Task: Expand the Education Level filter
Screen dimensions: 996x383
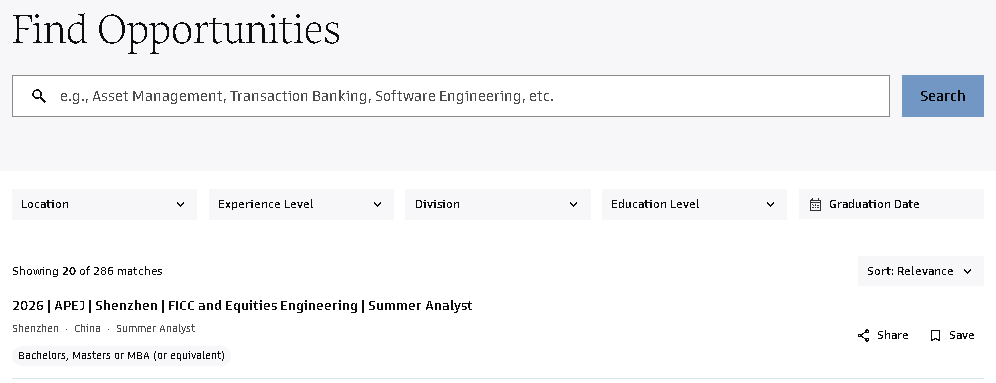Action: [694, 205]
